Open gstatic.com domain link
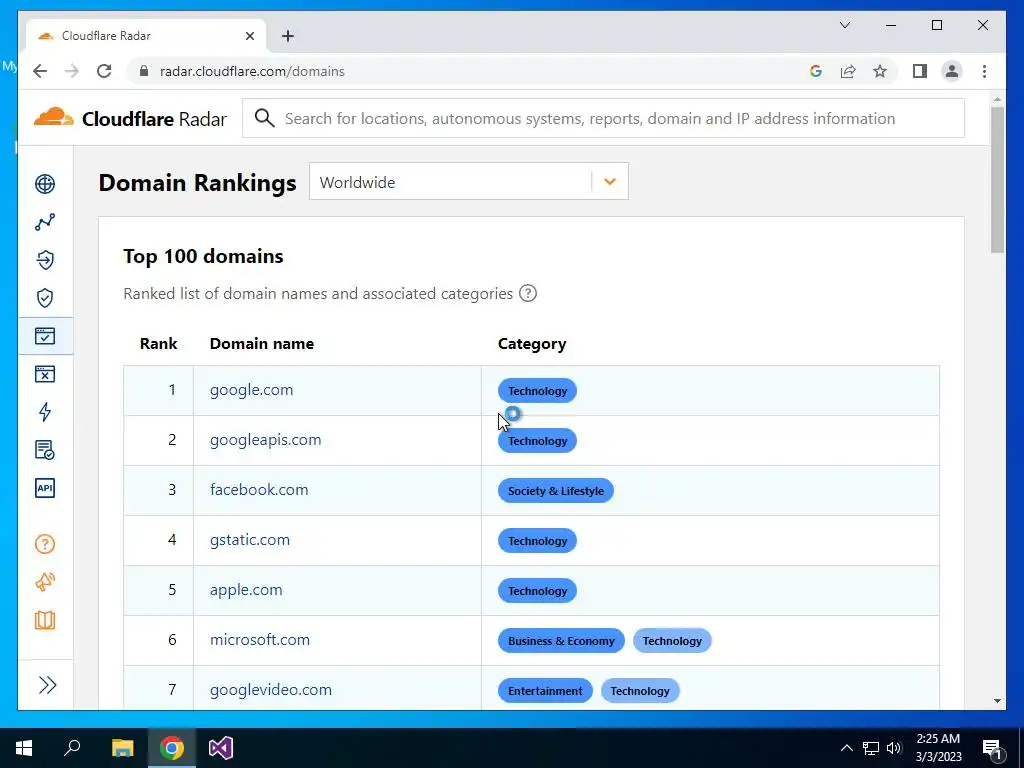The image size is (1024, 768). pyautogui.click(x=249, y=540)
